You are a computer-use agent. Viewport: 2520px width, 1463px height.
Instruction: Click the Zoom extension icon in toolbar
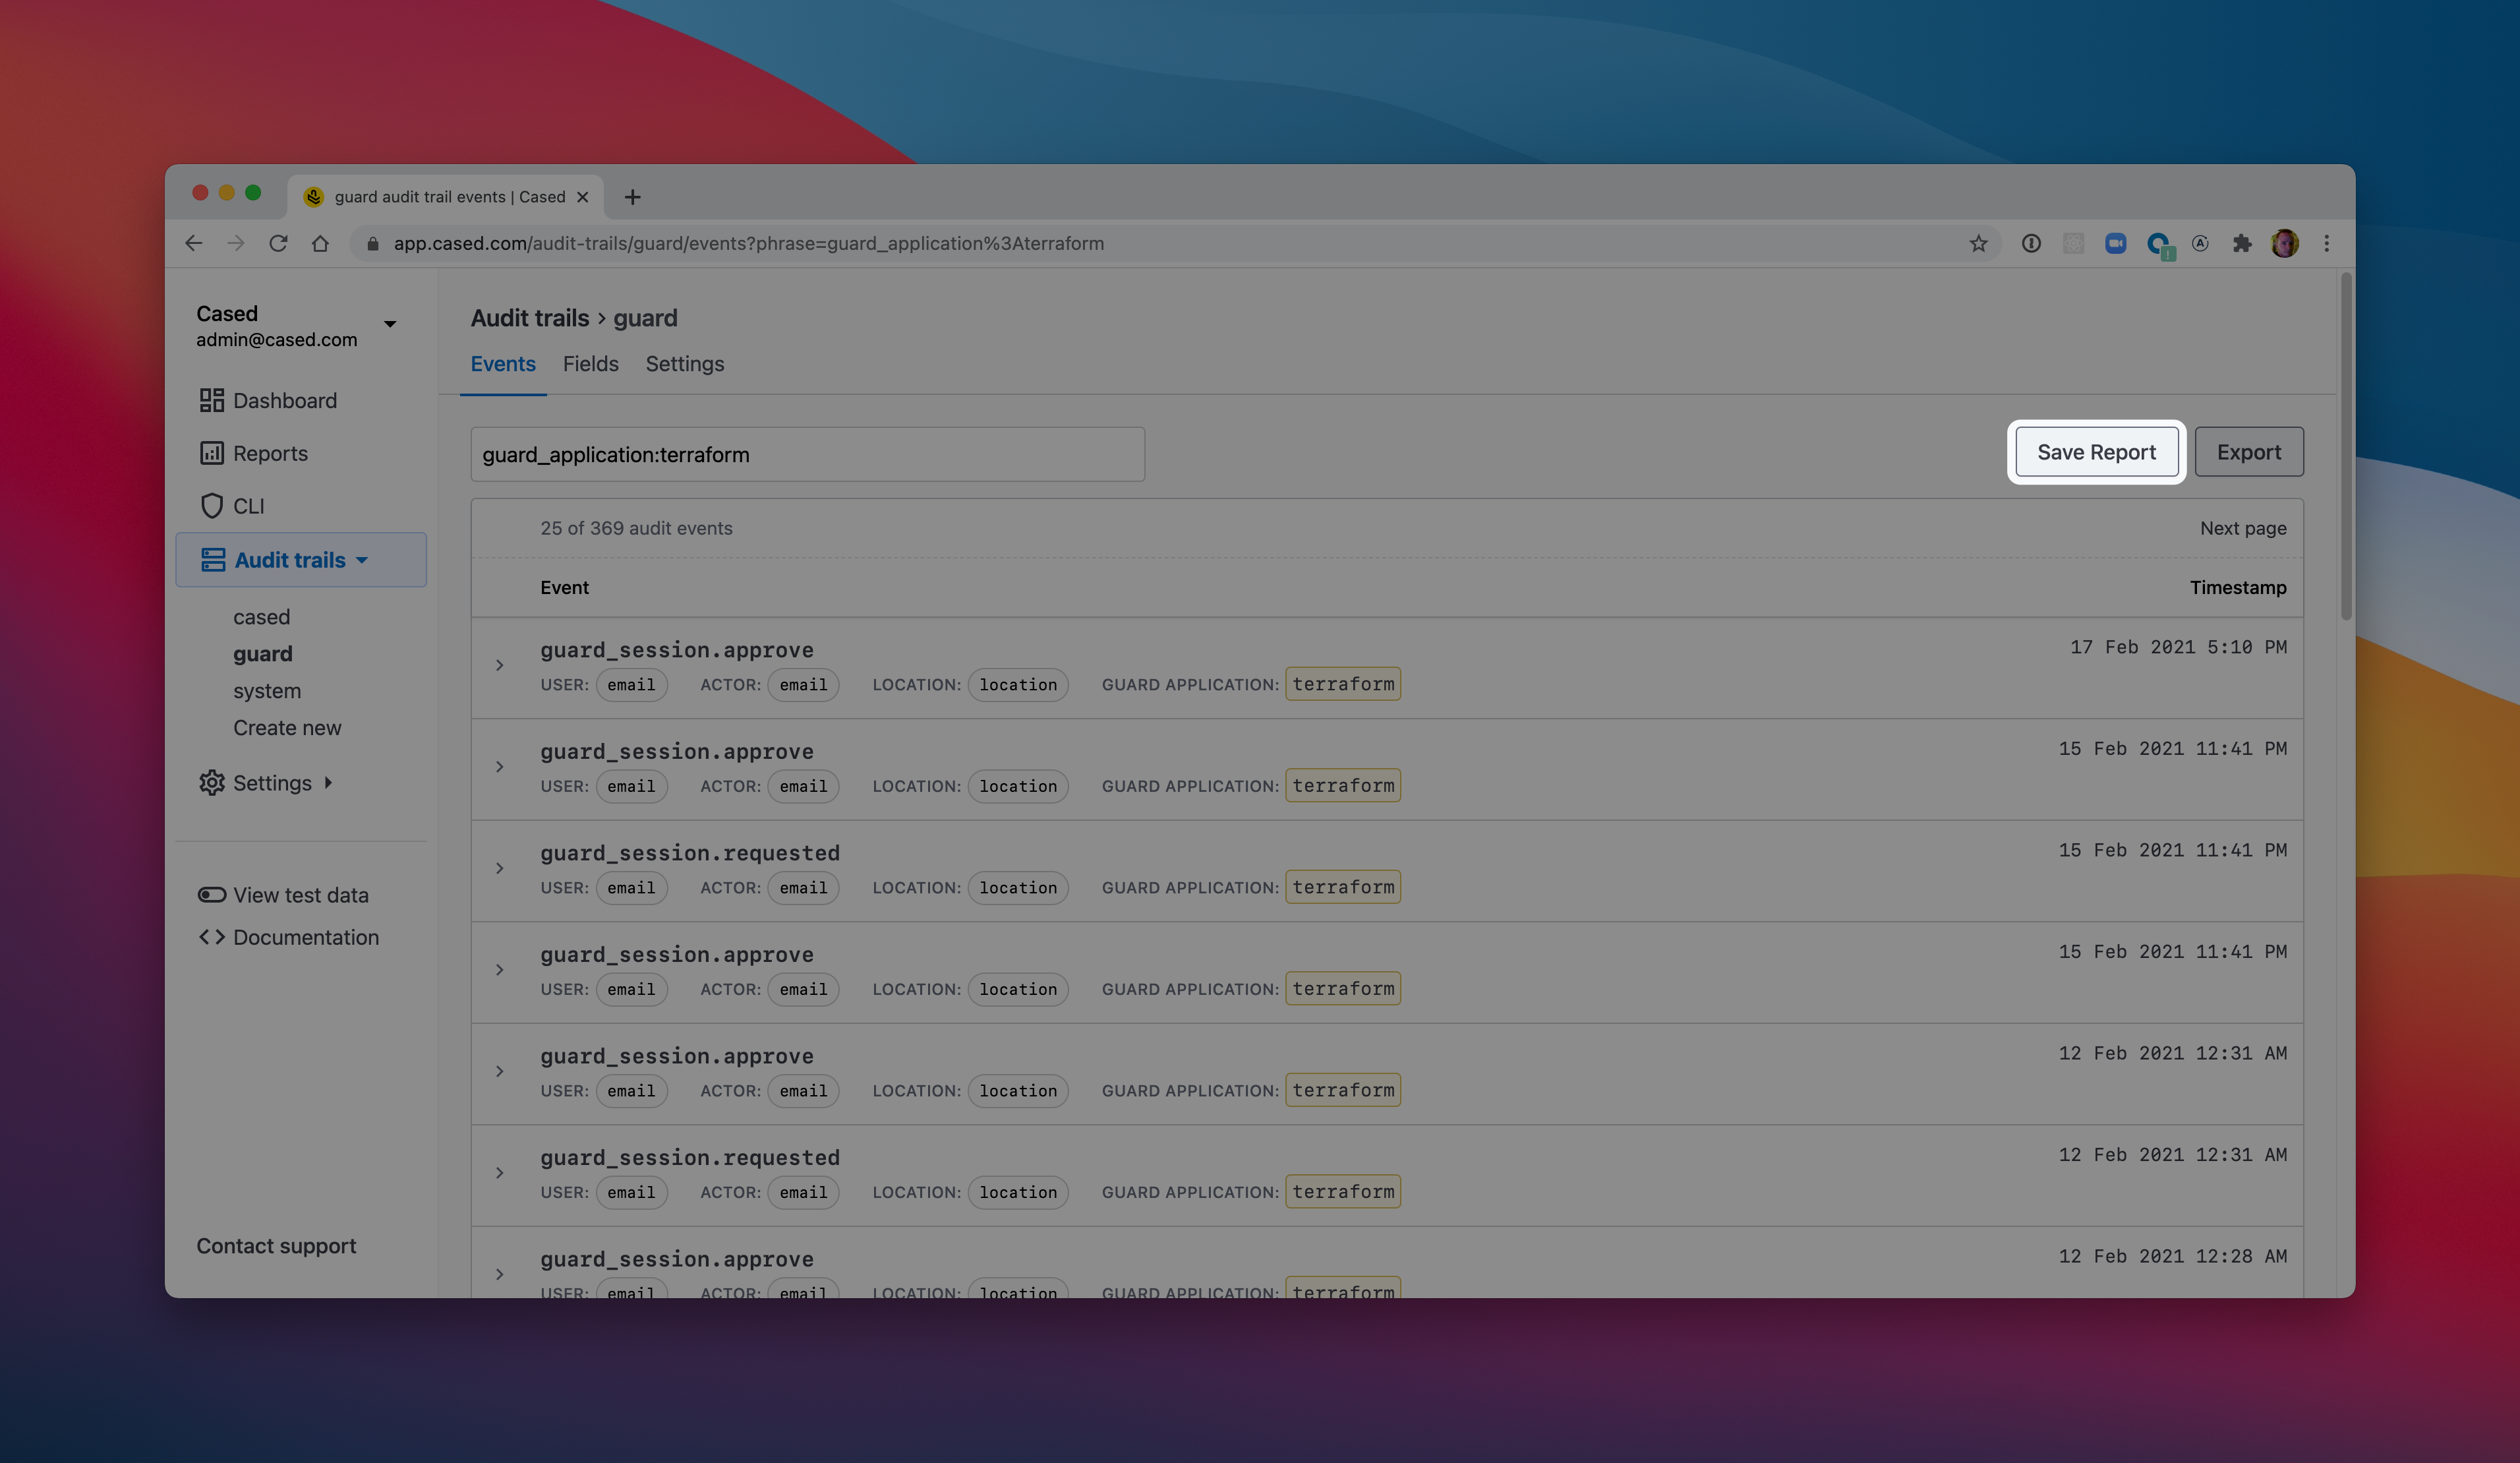click(2115, 244)
